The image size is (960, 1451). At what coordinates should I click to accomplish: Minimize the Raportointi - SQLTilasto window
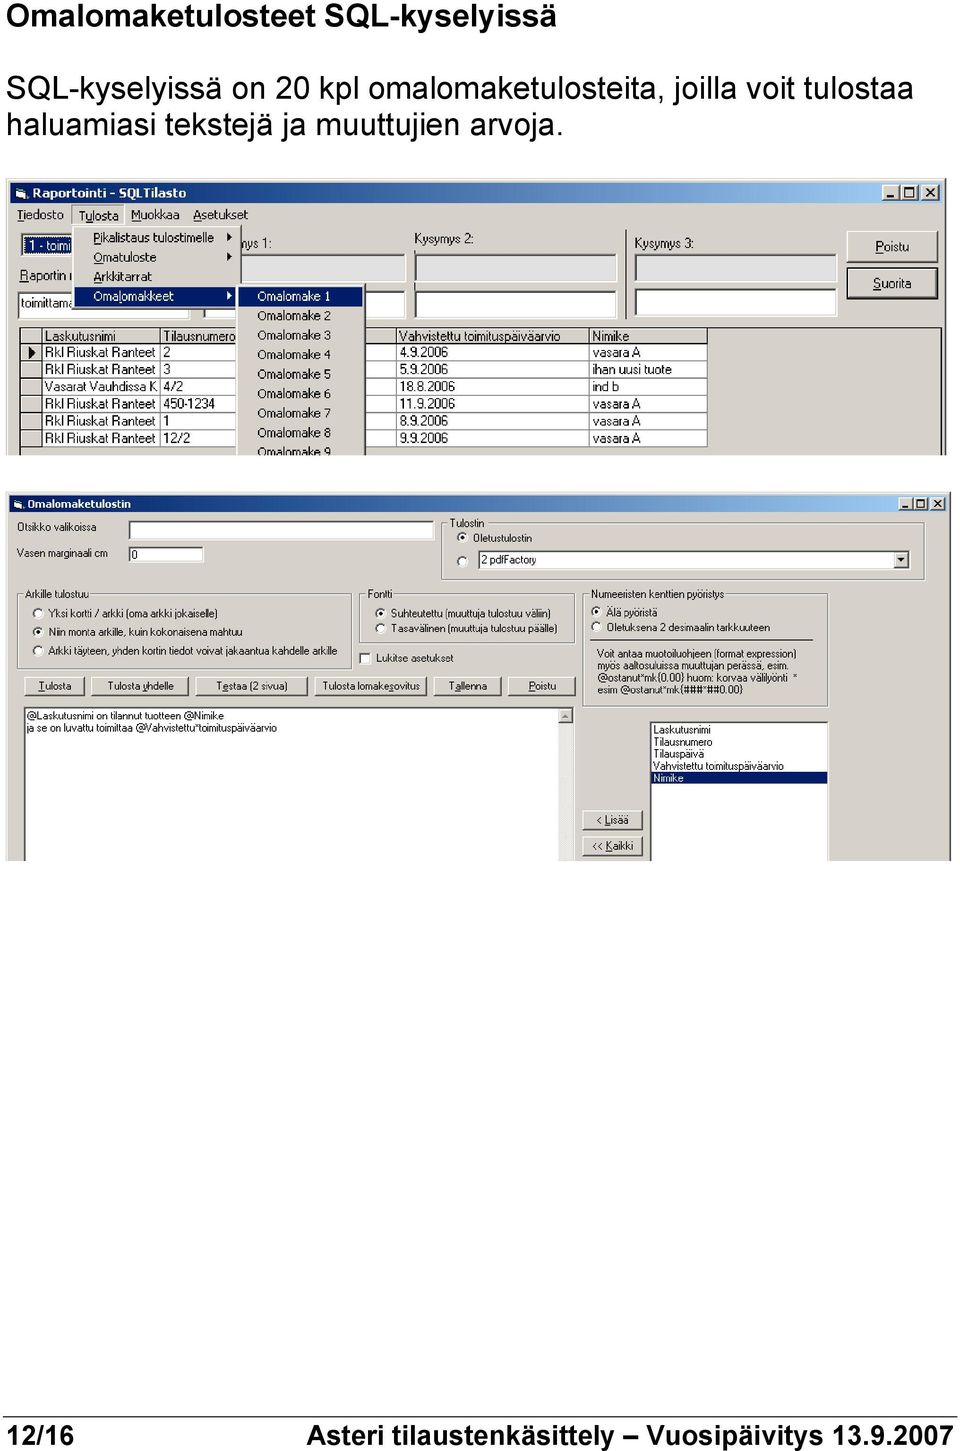tap(890, 193)
